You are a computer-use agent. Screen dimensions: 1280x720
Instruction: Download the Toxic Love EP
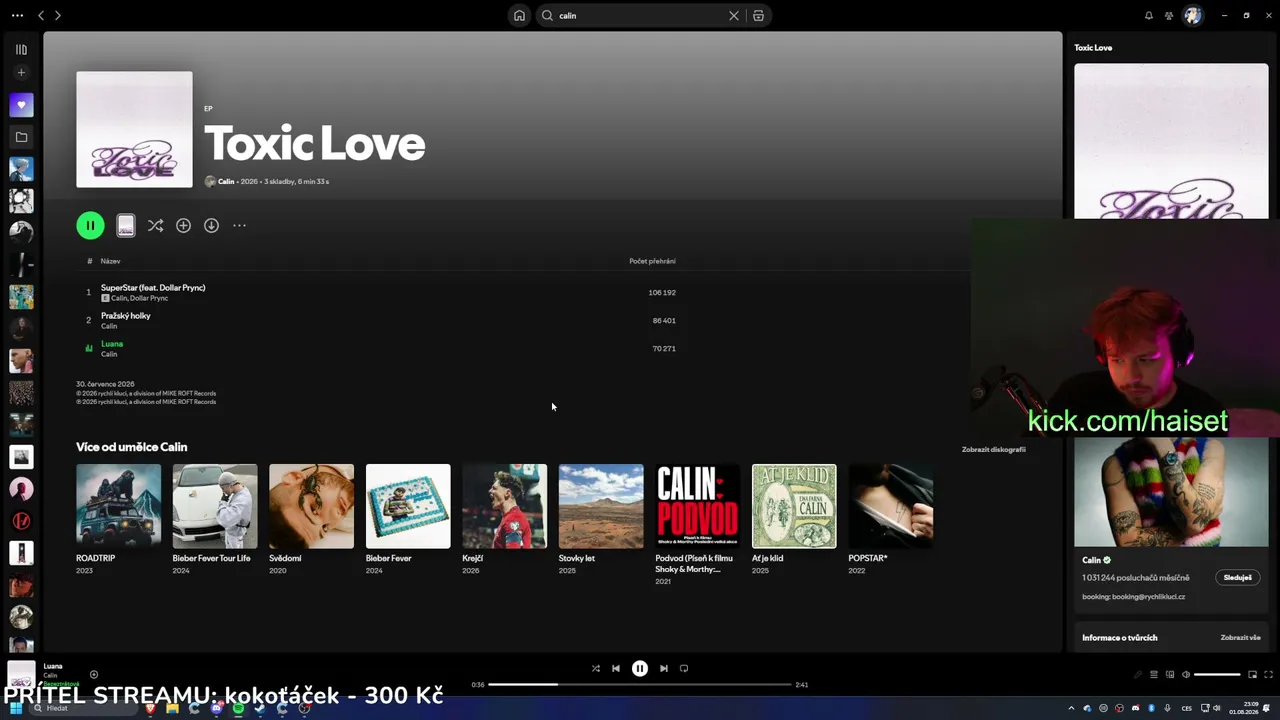point(211,226)
